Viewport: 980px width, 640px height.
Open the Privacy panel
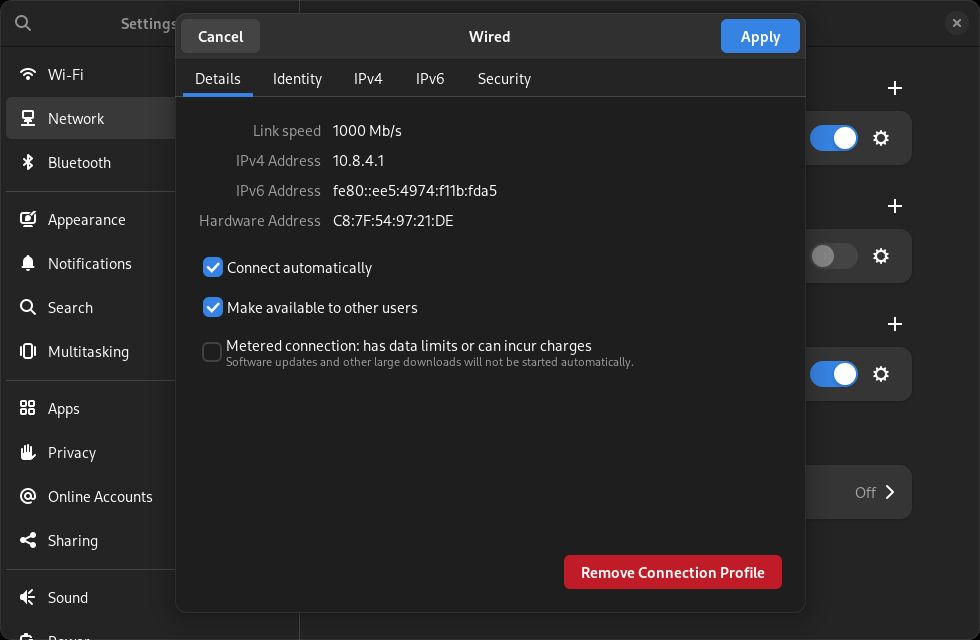point(71,453)
